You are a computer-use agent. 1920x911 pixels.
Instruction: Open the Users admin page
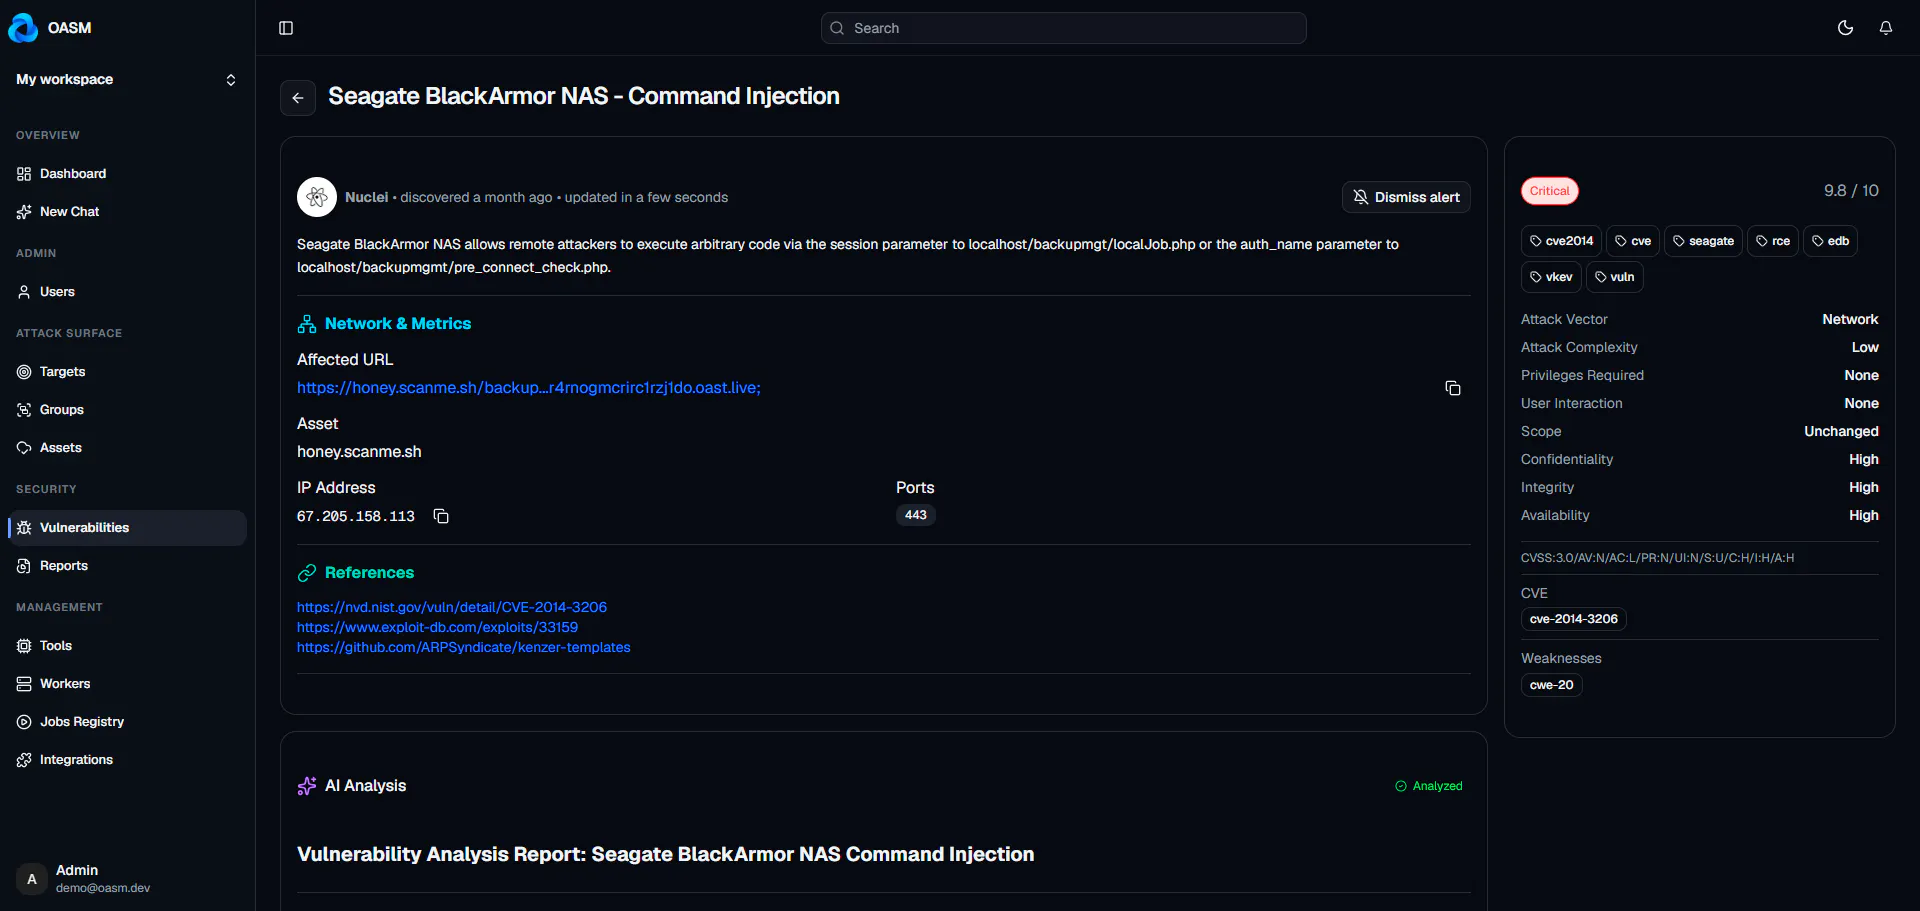pos(127,292)
